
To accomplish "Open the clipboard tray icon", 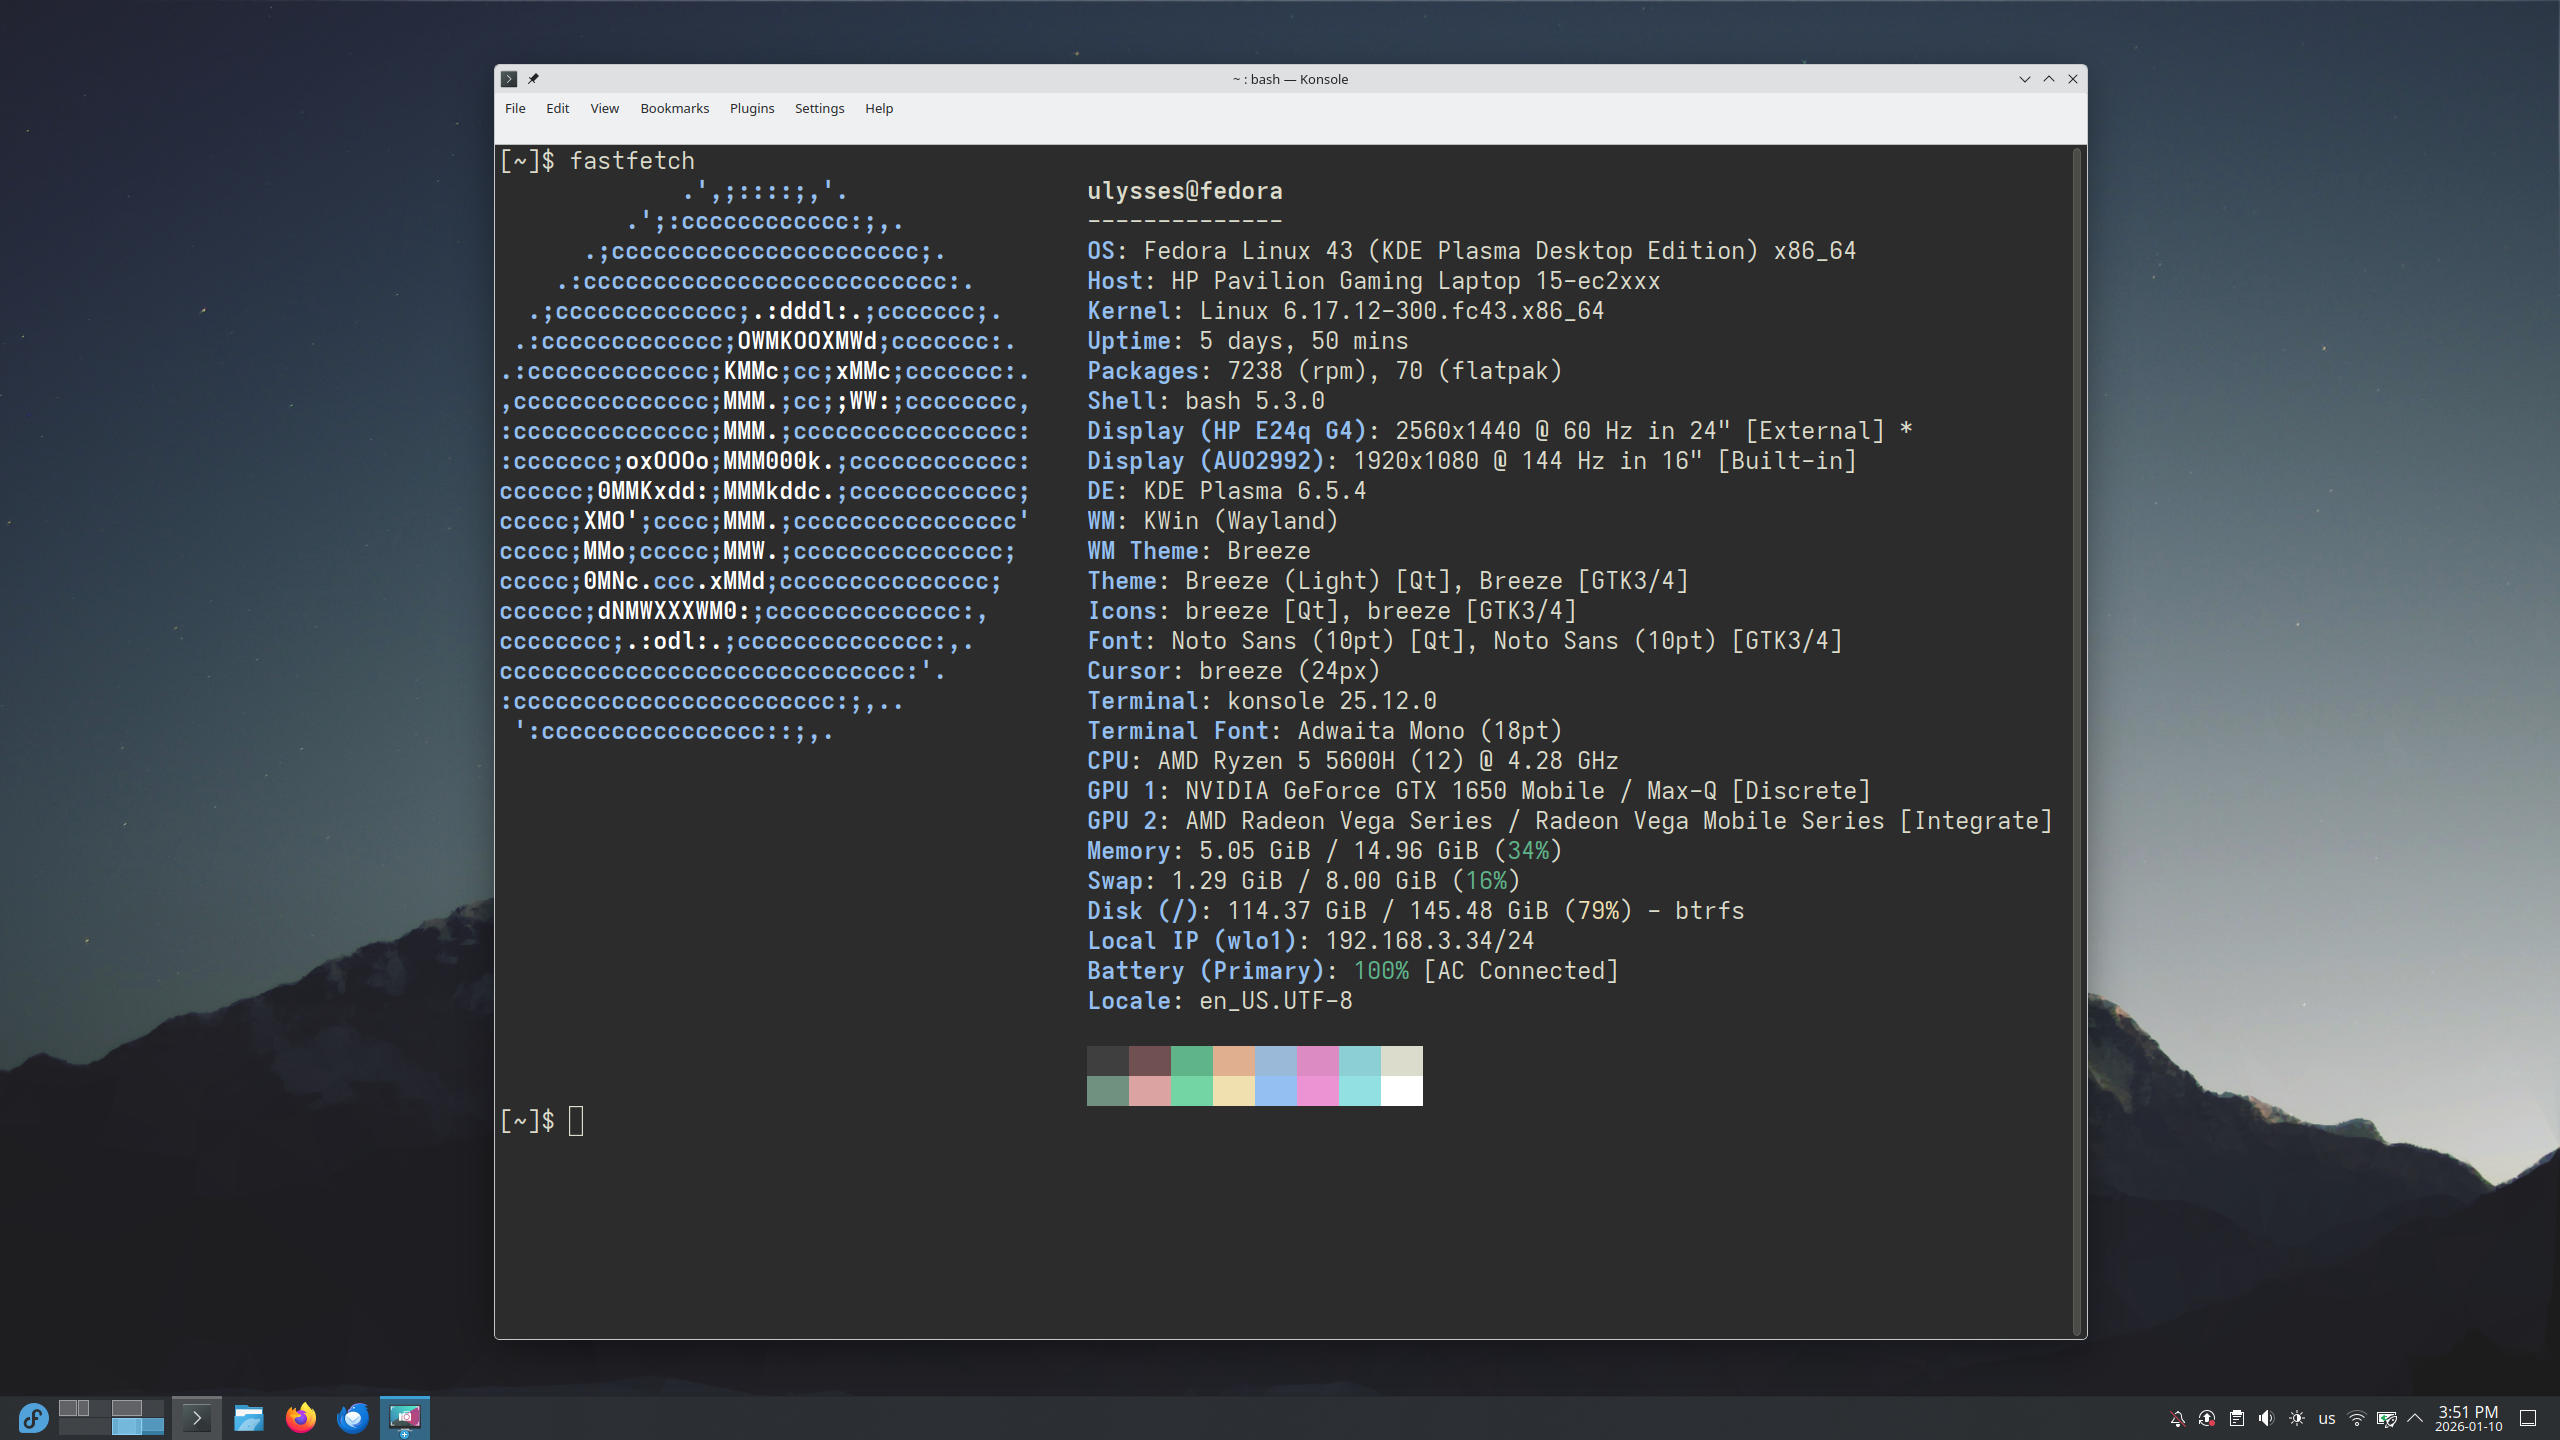I will click(x=2237, y=1418).
